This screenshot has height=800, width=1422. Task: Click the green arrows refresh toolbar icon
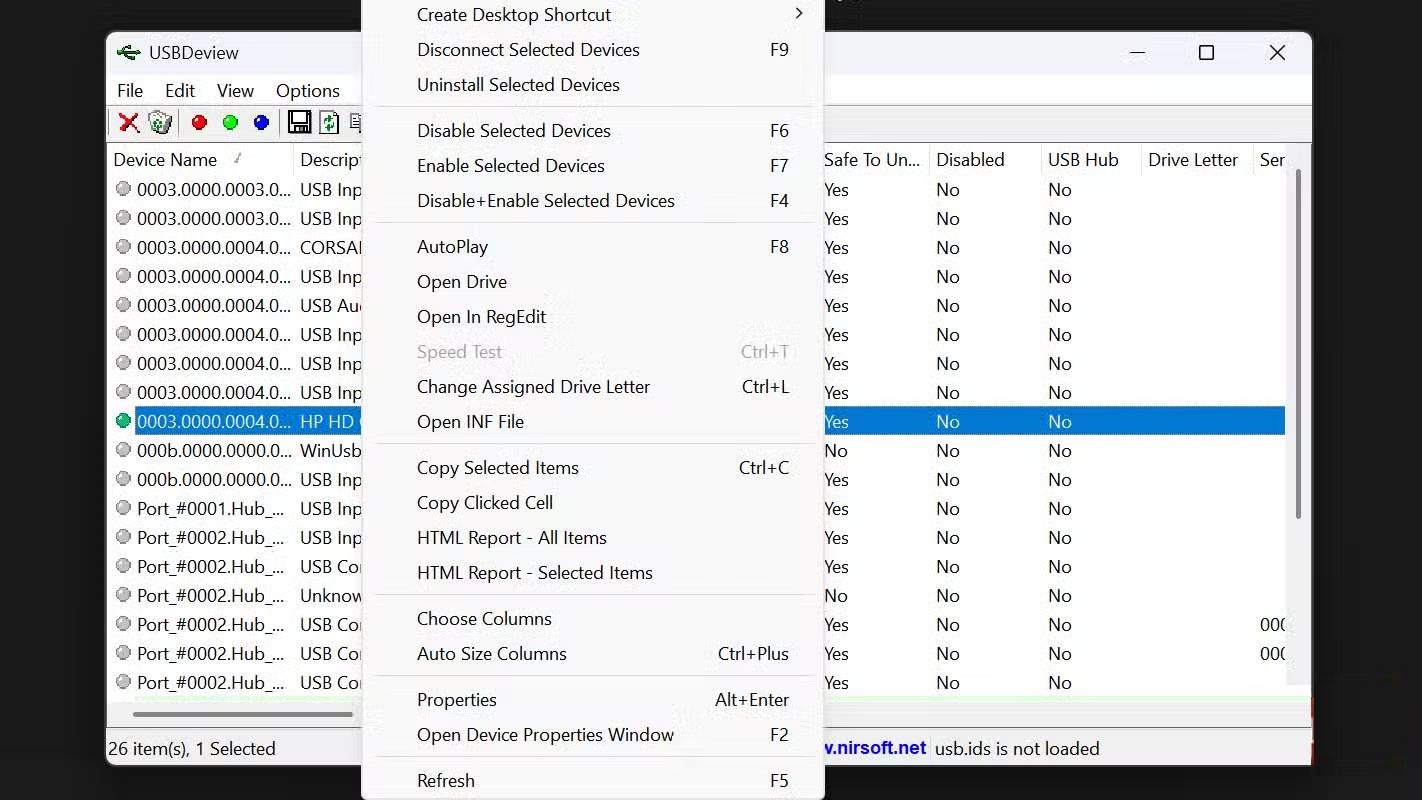coord(329,122)
